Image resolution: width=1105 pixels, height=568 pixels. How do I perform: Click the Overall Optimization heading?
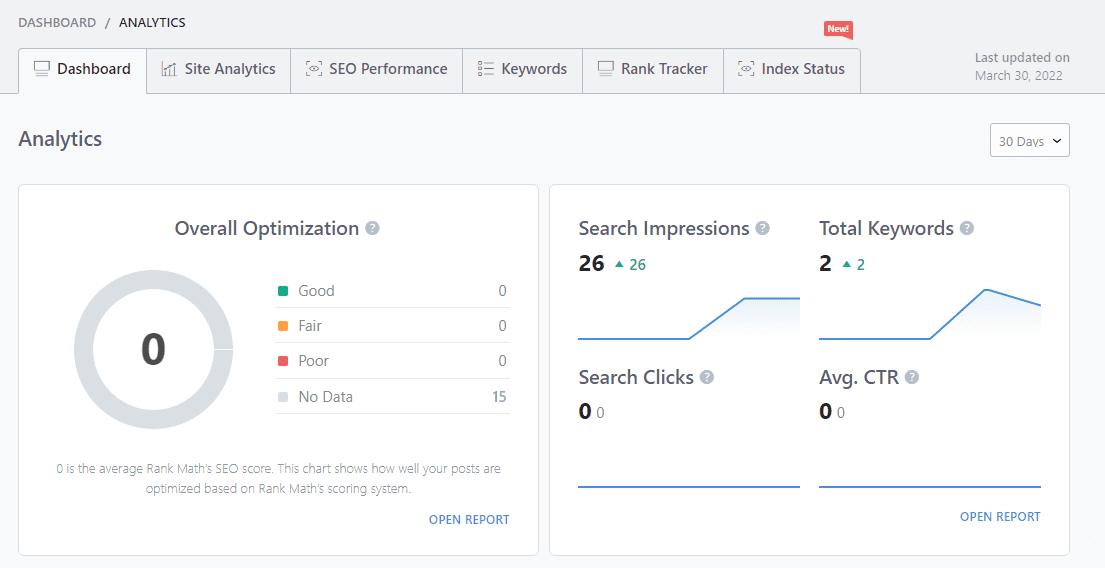click(x=266, y=228)
